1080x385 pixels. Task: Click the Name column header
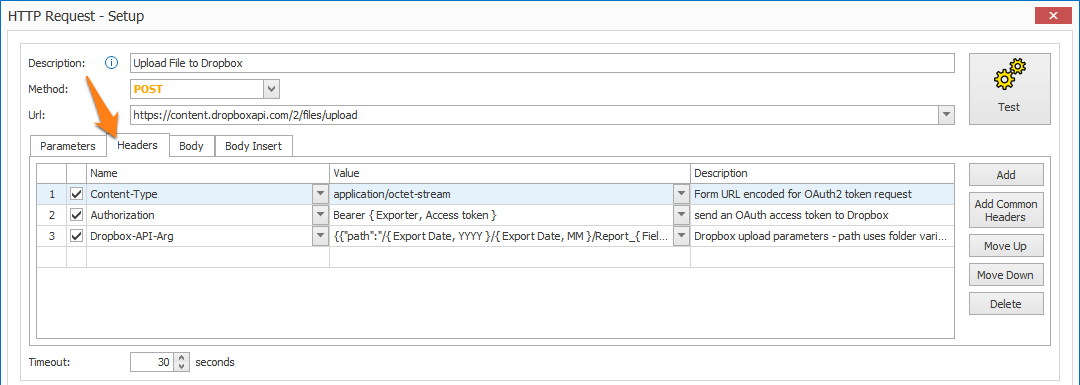pos(208,173)
